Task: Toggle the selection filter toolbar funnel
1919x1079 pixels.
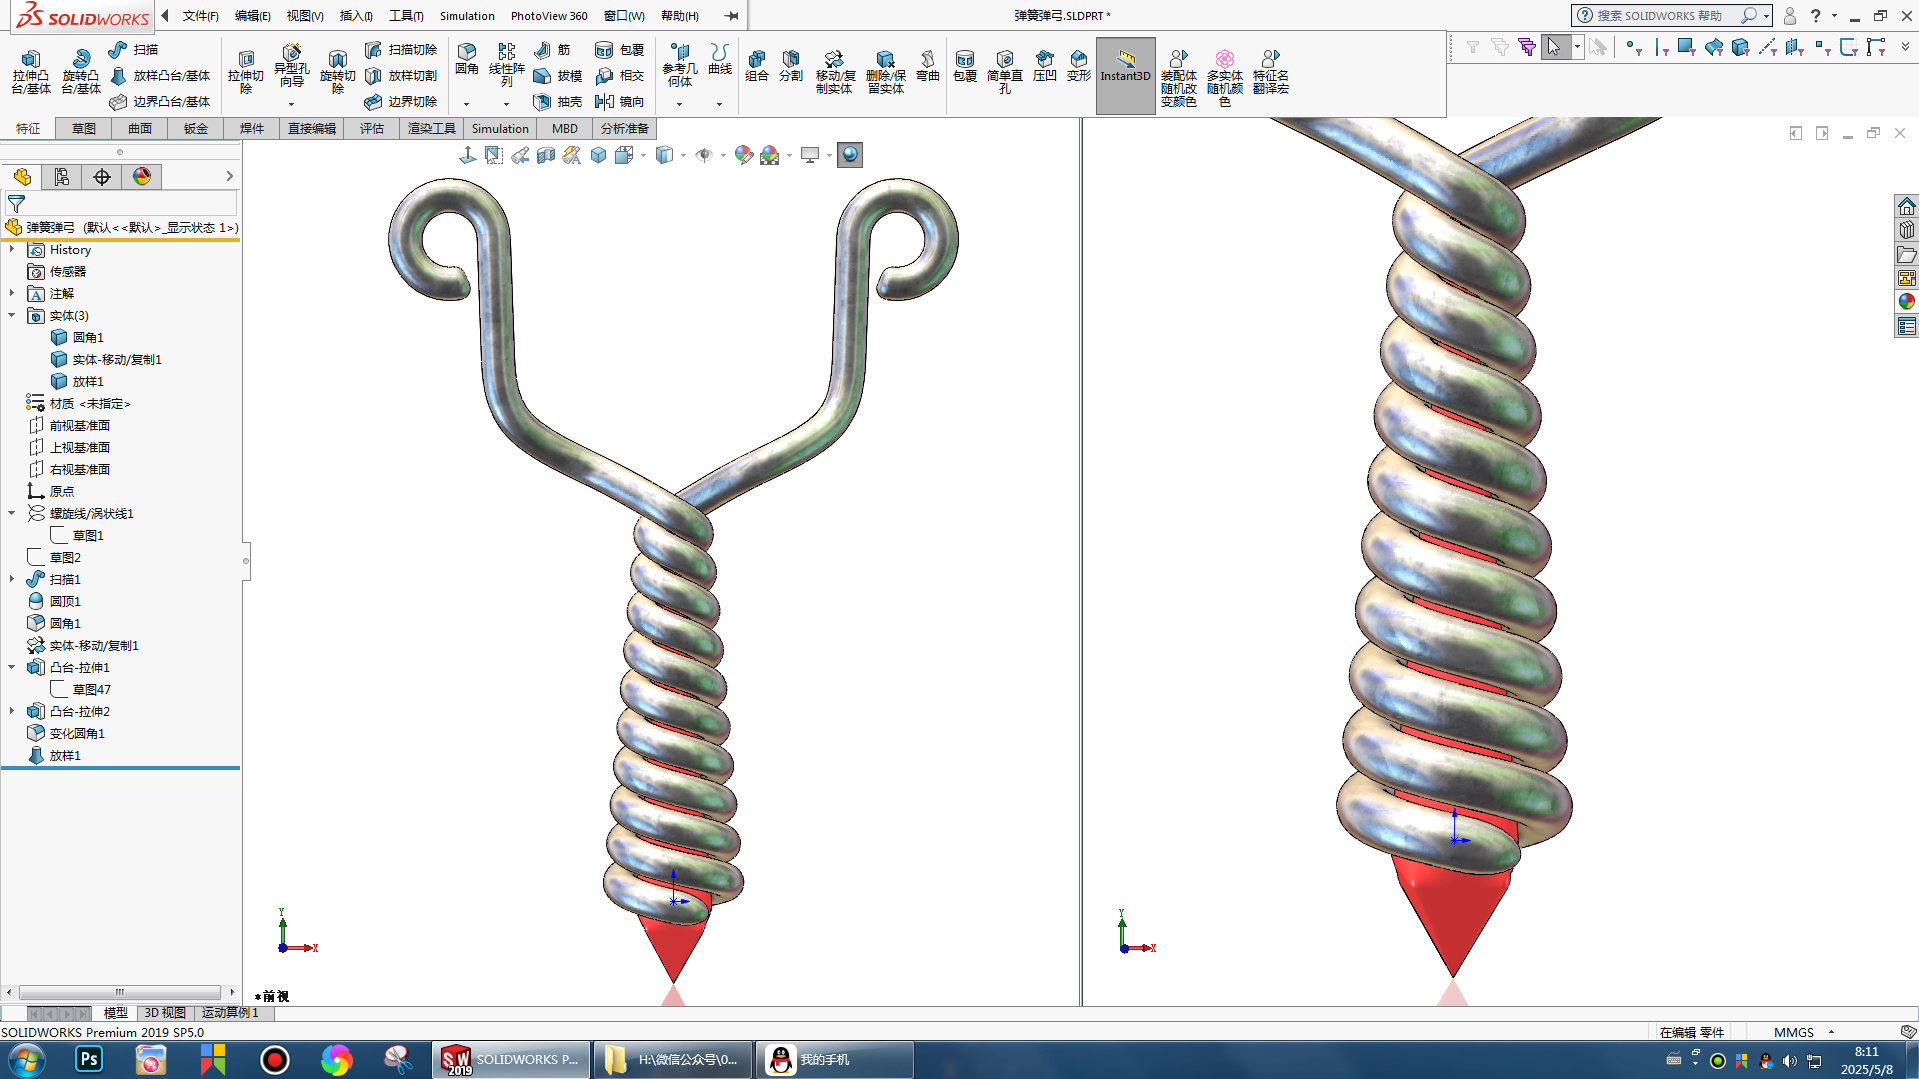Action: 1473,47
